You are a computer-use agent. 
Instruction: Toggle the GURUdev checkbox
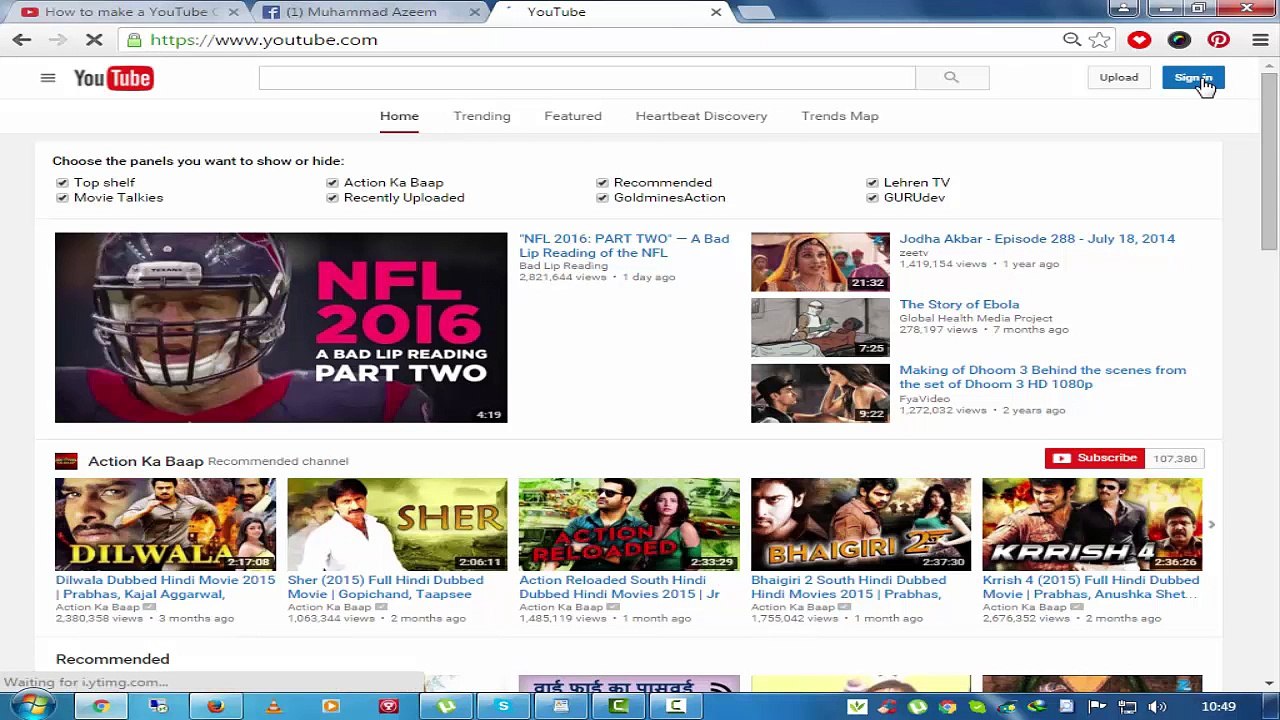(872, 198)
